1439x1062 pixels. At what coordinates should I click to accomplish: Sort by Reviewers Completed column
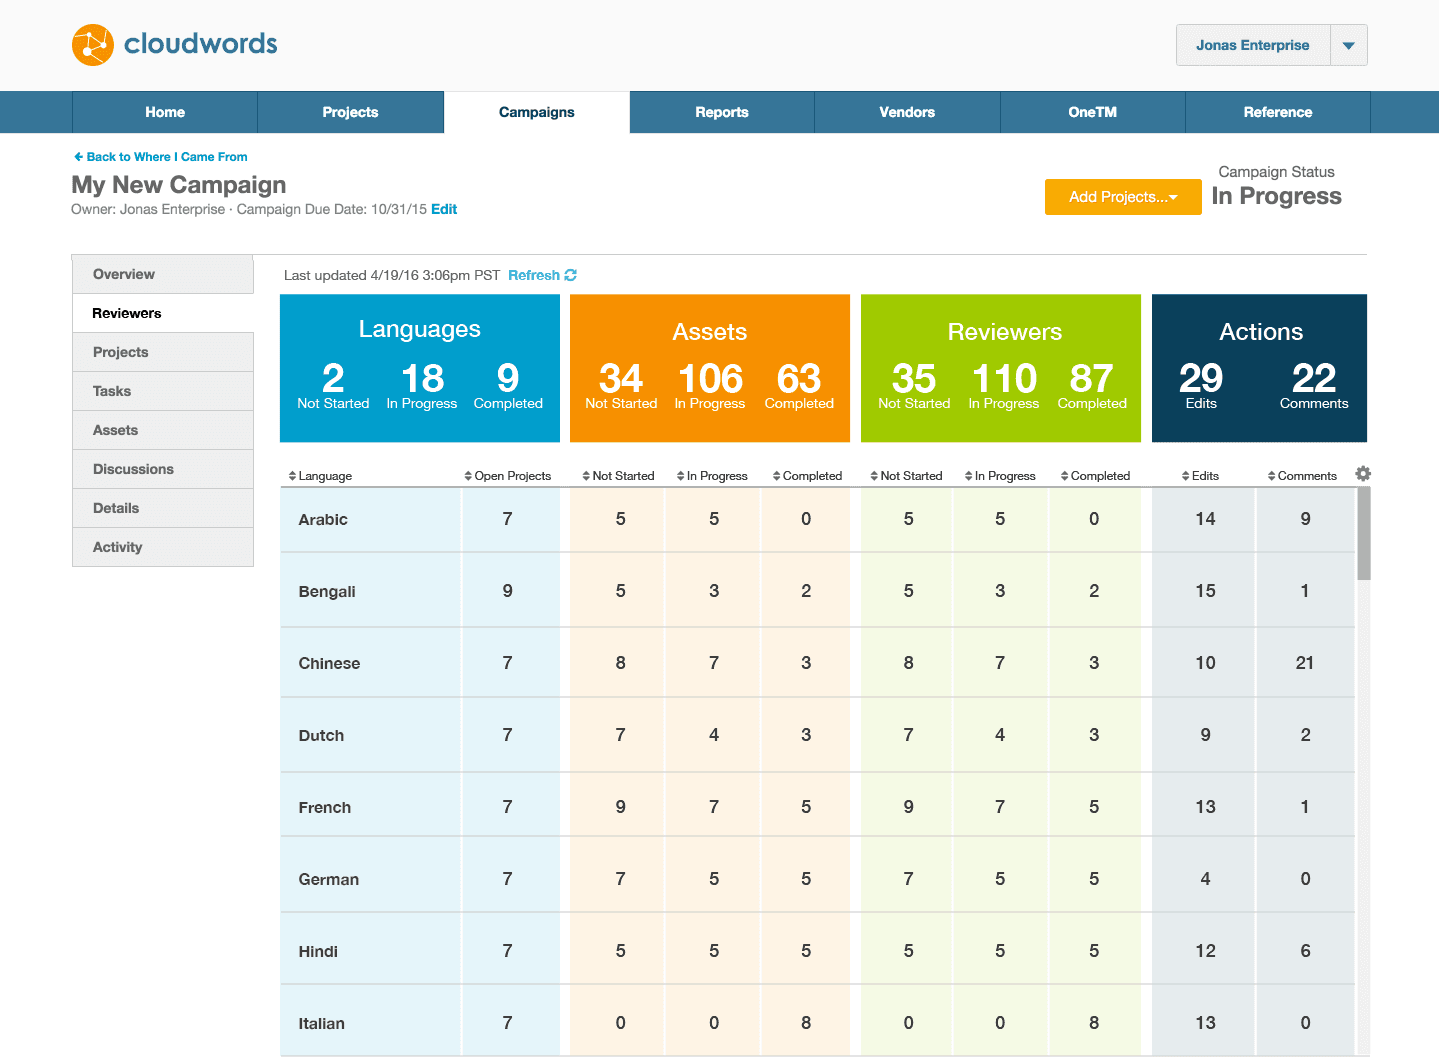[1095, 476]
